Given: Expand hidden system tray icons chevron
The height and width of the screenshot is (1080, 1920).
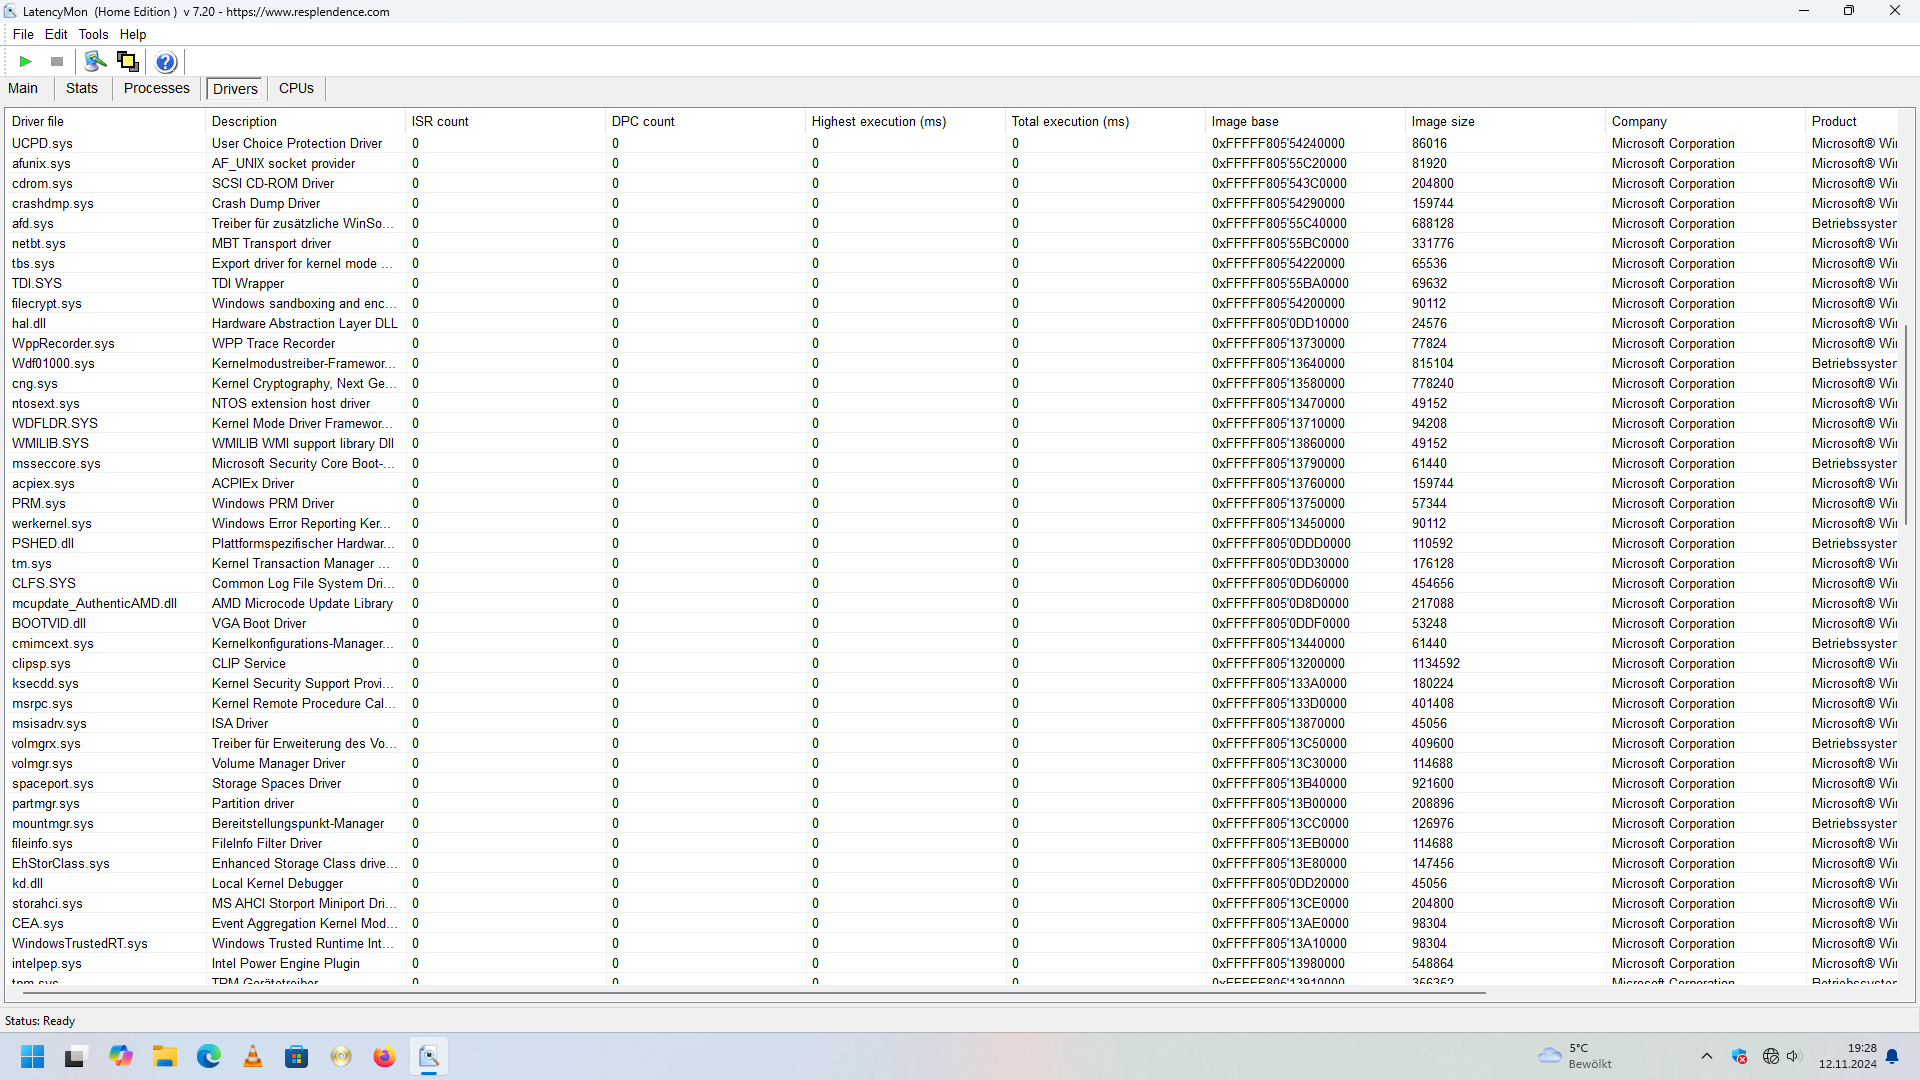Looking at the screenshot, I should (1707, 1057).
